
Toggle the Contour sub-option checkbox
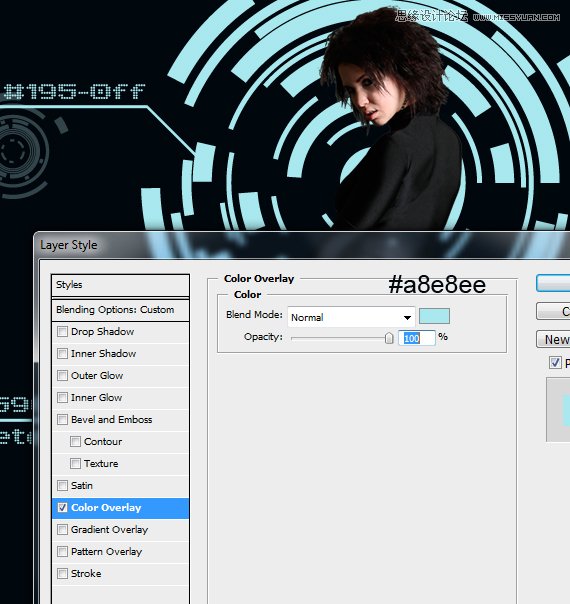(x=75, y=441)
